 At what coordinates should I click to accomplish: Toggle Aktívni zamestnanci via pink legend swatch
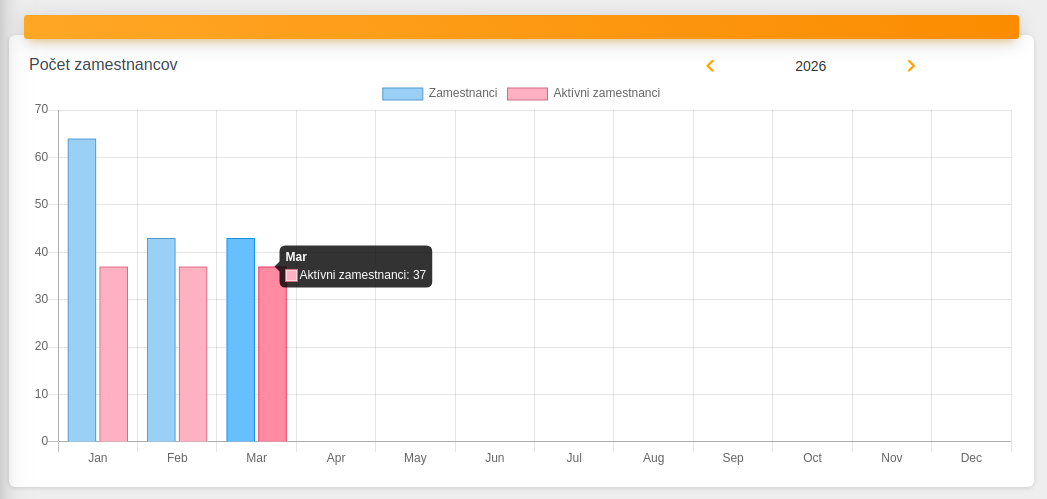coord(527,94)
